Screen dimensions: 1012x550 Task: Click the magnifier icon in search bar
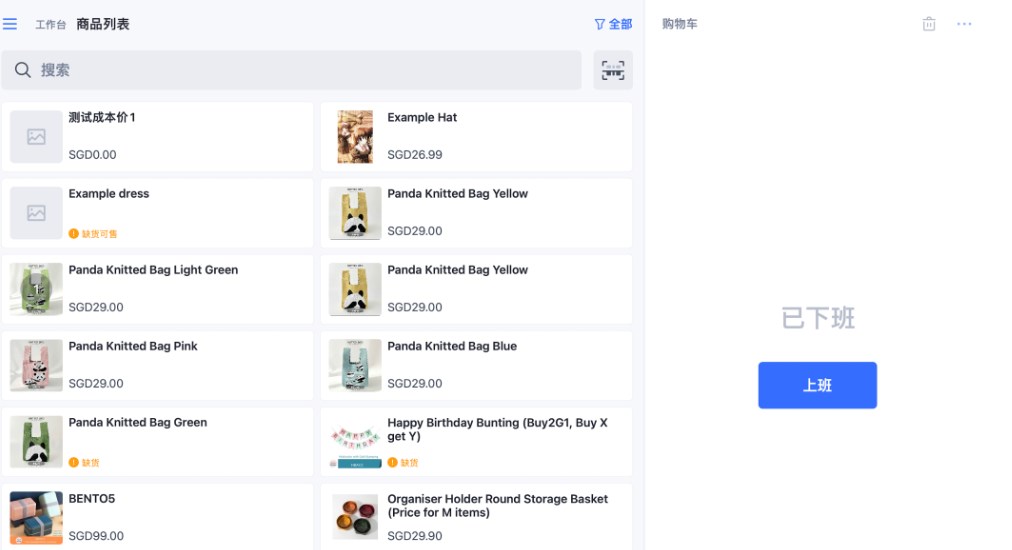pos(22,70)
